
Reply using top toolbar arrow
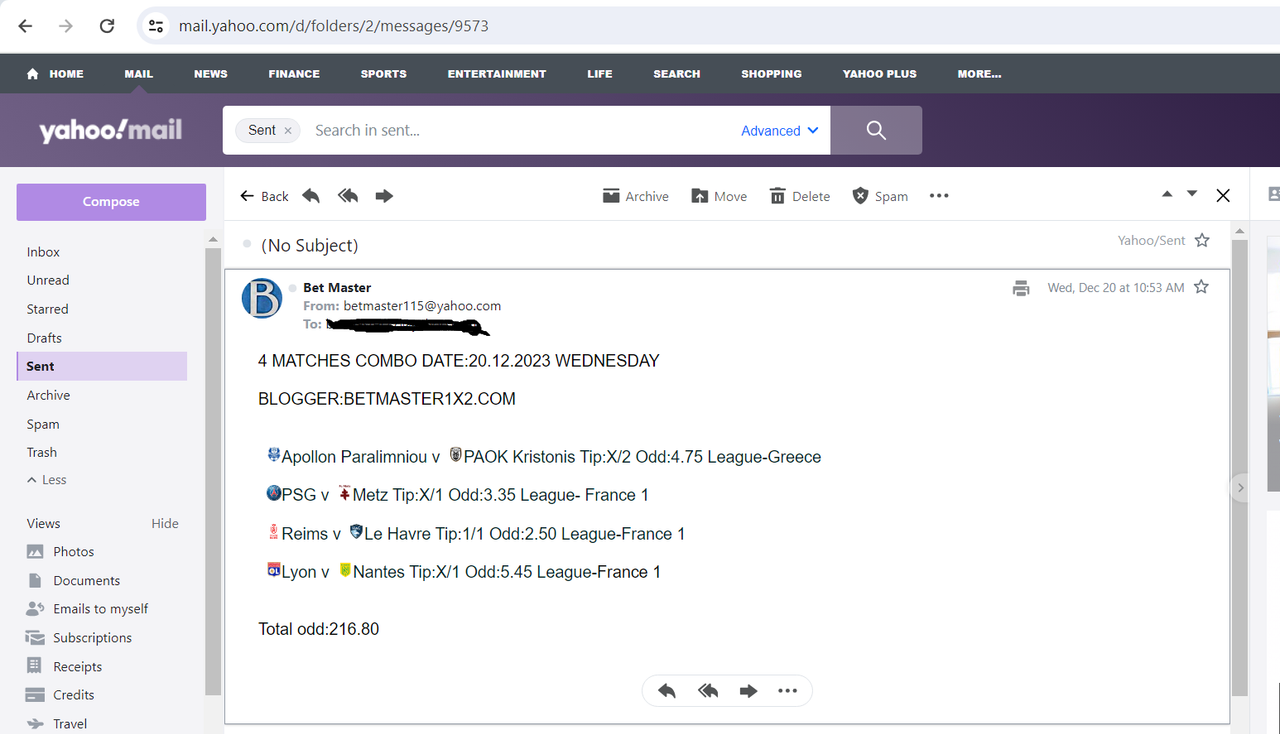[311, 196]
